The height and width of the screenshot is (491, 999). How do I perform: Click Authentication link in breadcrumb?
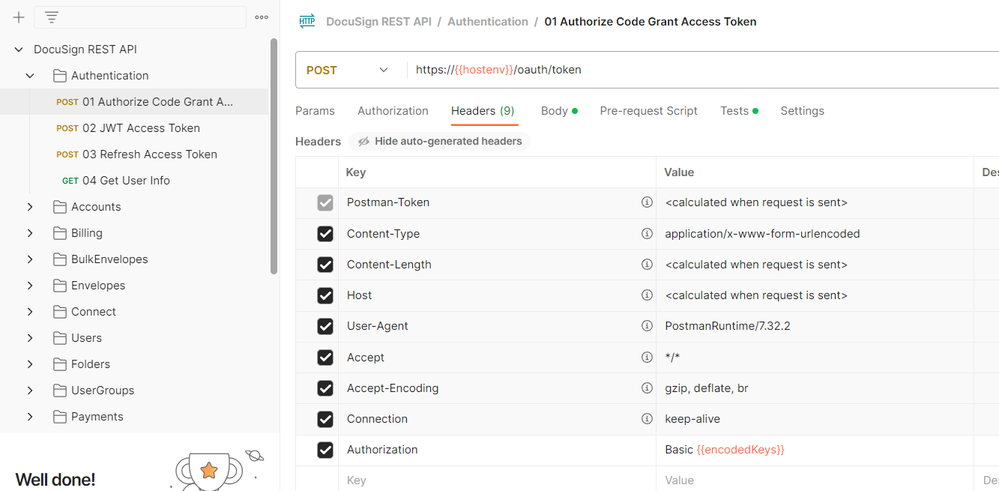pos(487,21)
